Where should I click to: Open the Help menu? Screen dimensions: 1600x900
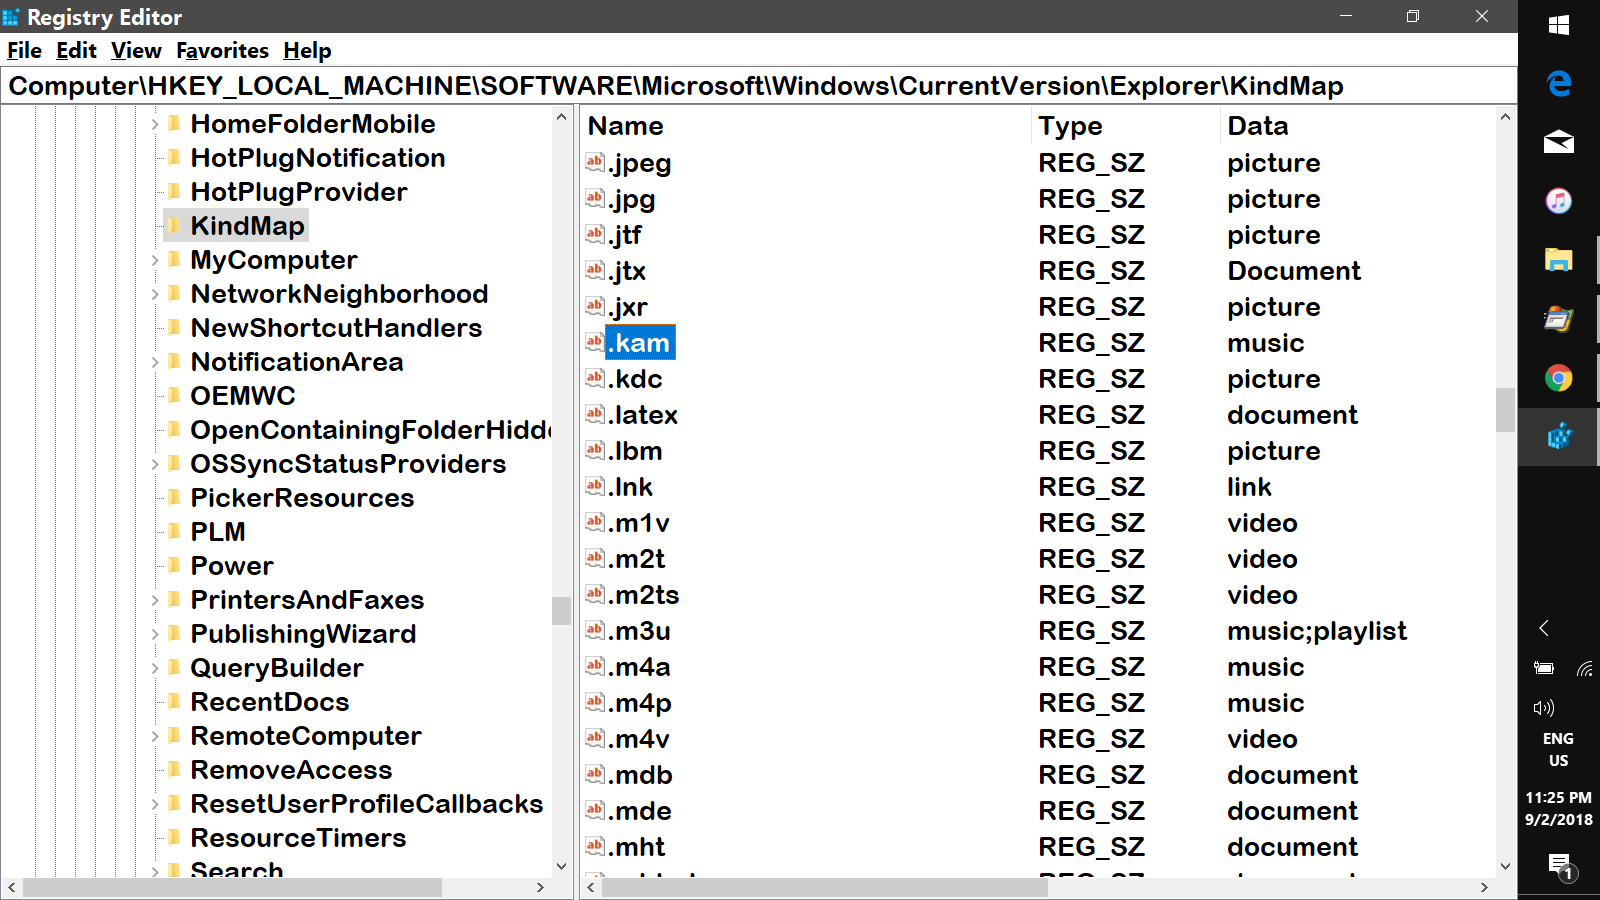tap(307, 50)
